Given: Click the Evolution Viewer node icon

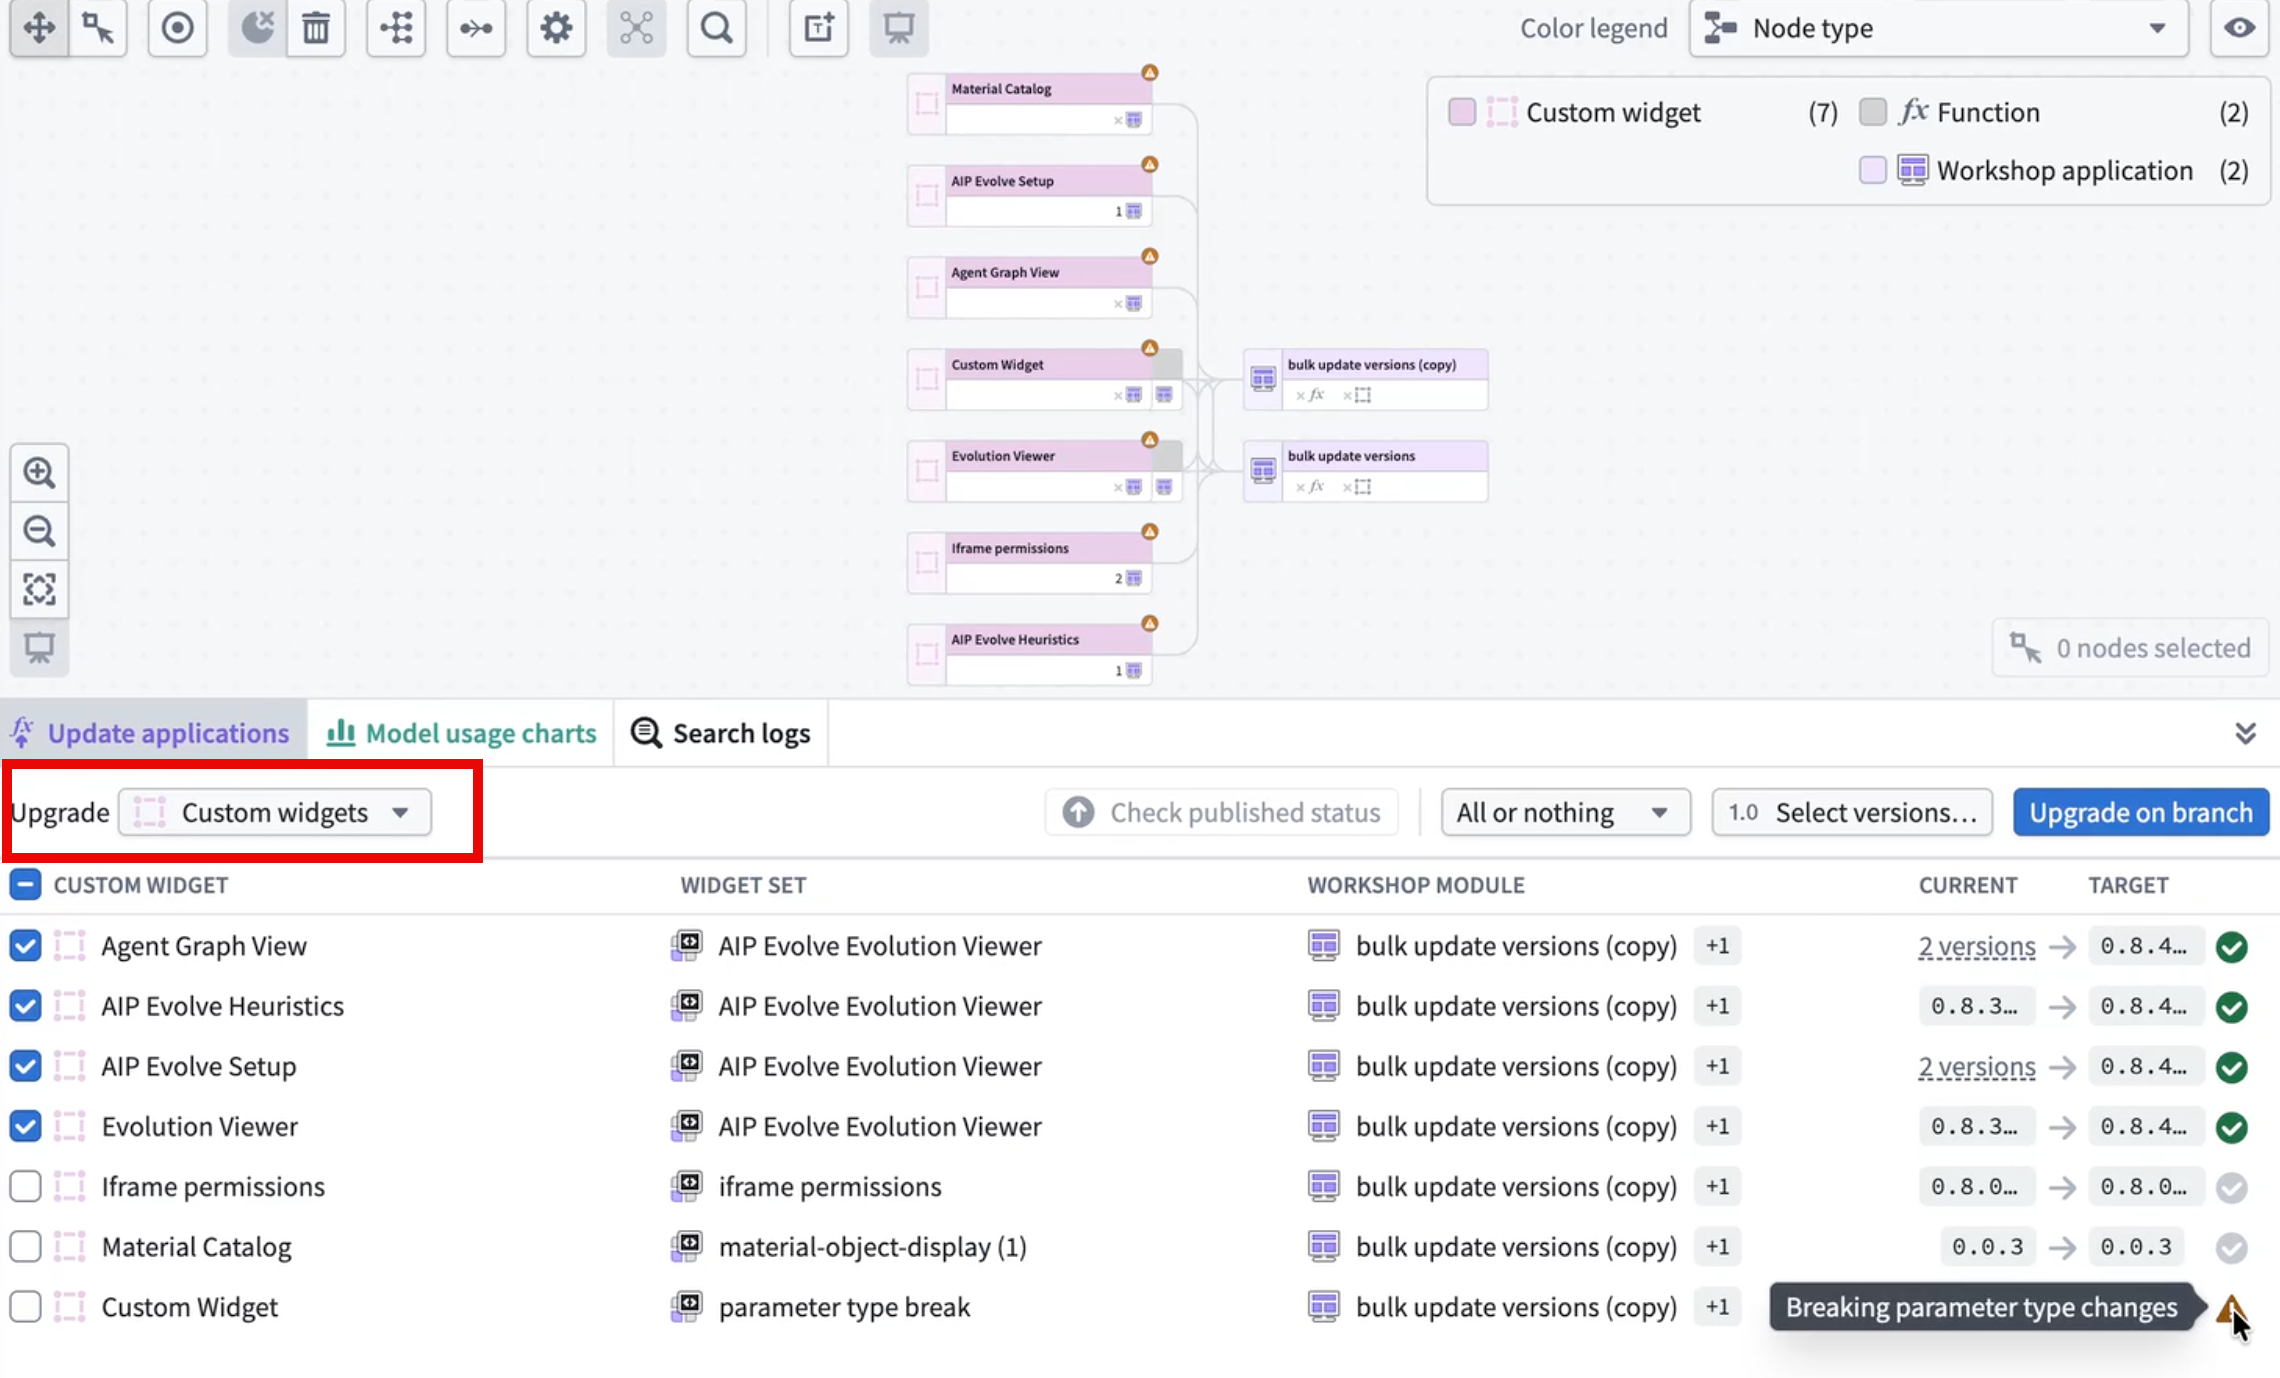Looking at the screenshot, I should tap(927, 470).
